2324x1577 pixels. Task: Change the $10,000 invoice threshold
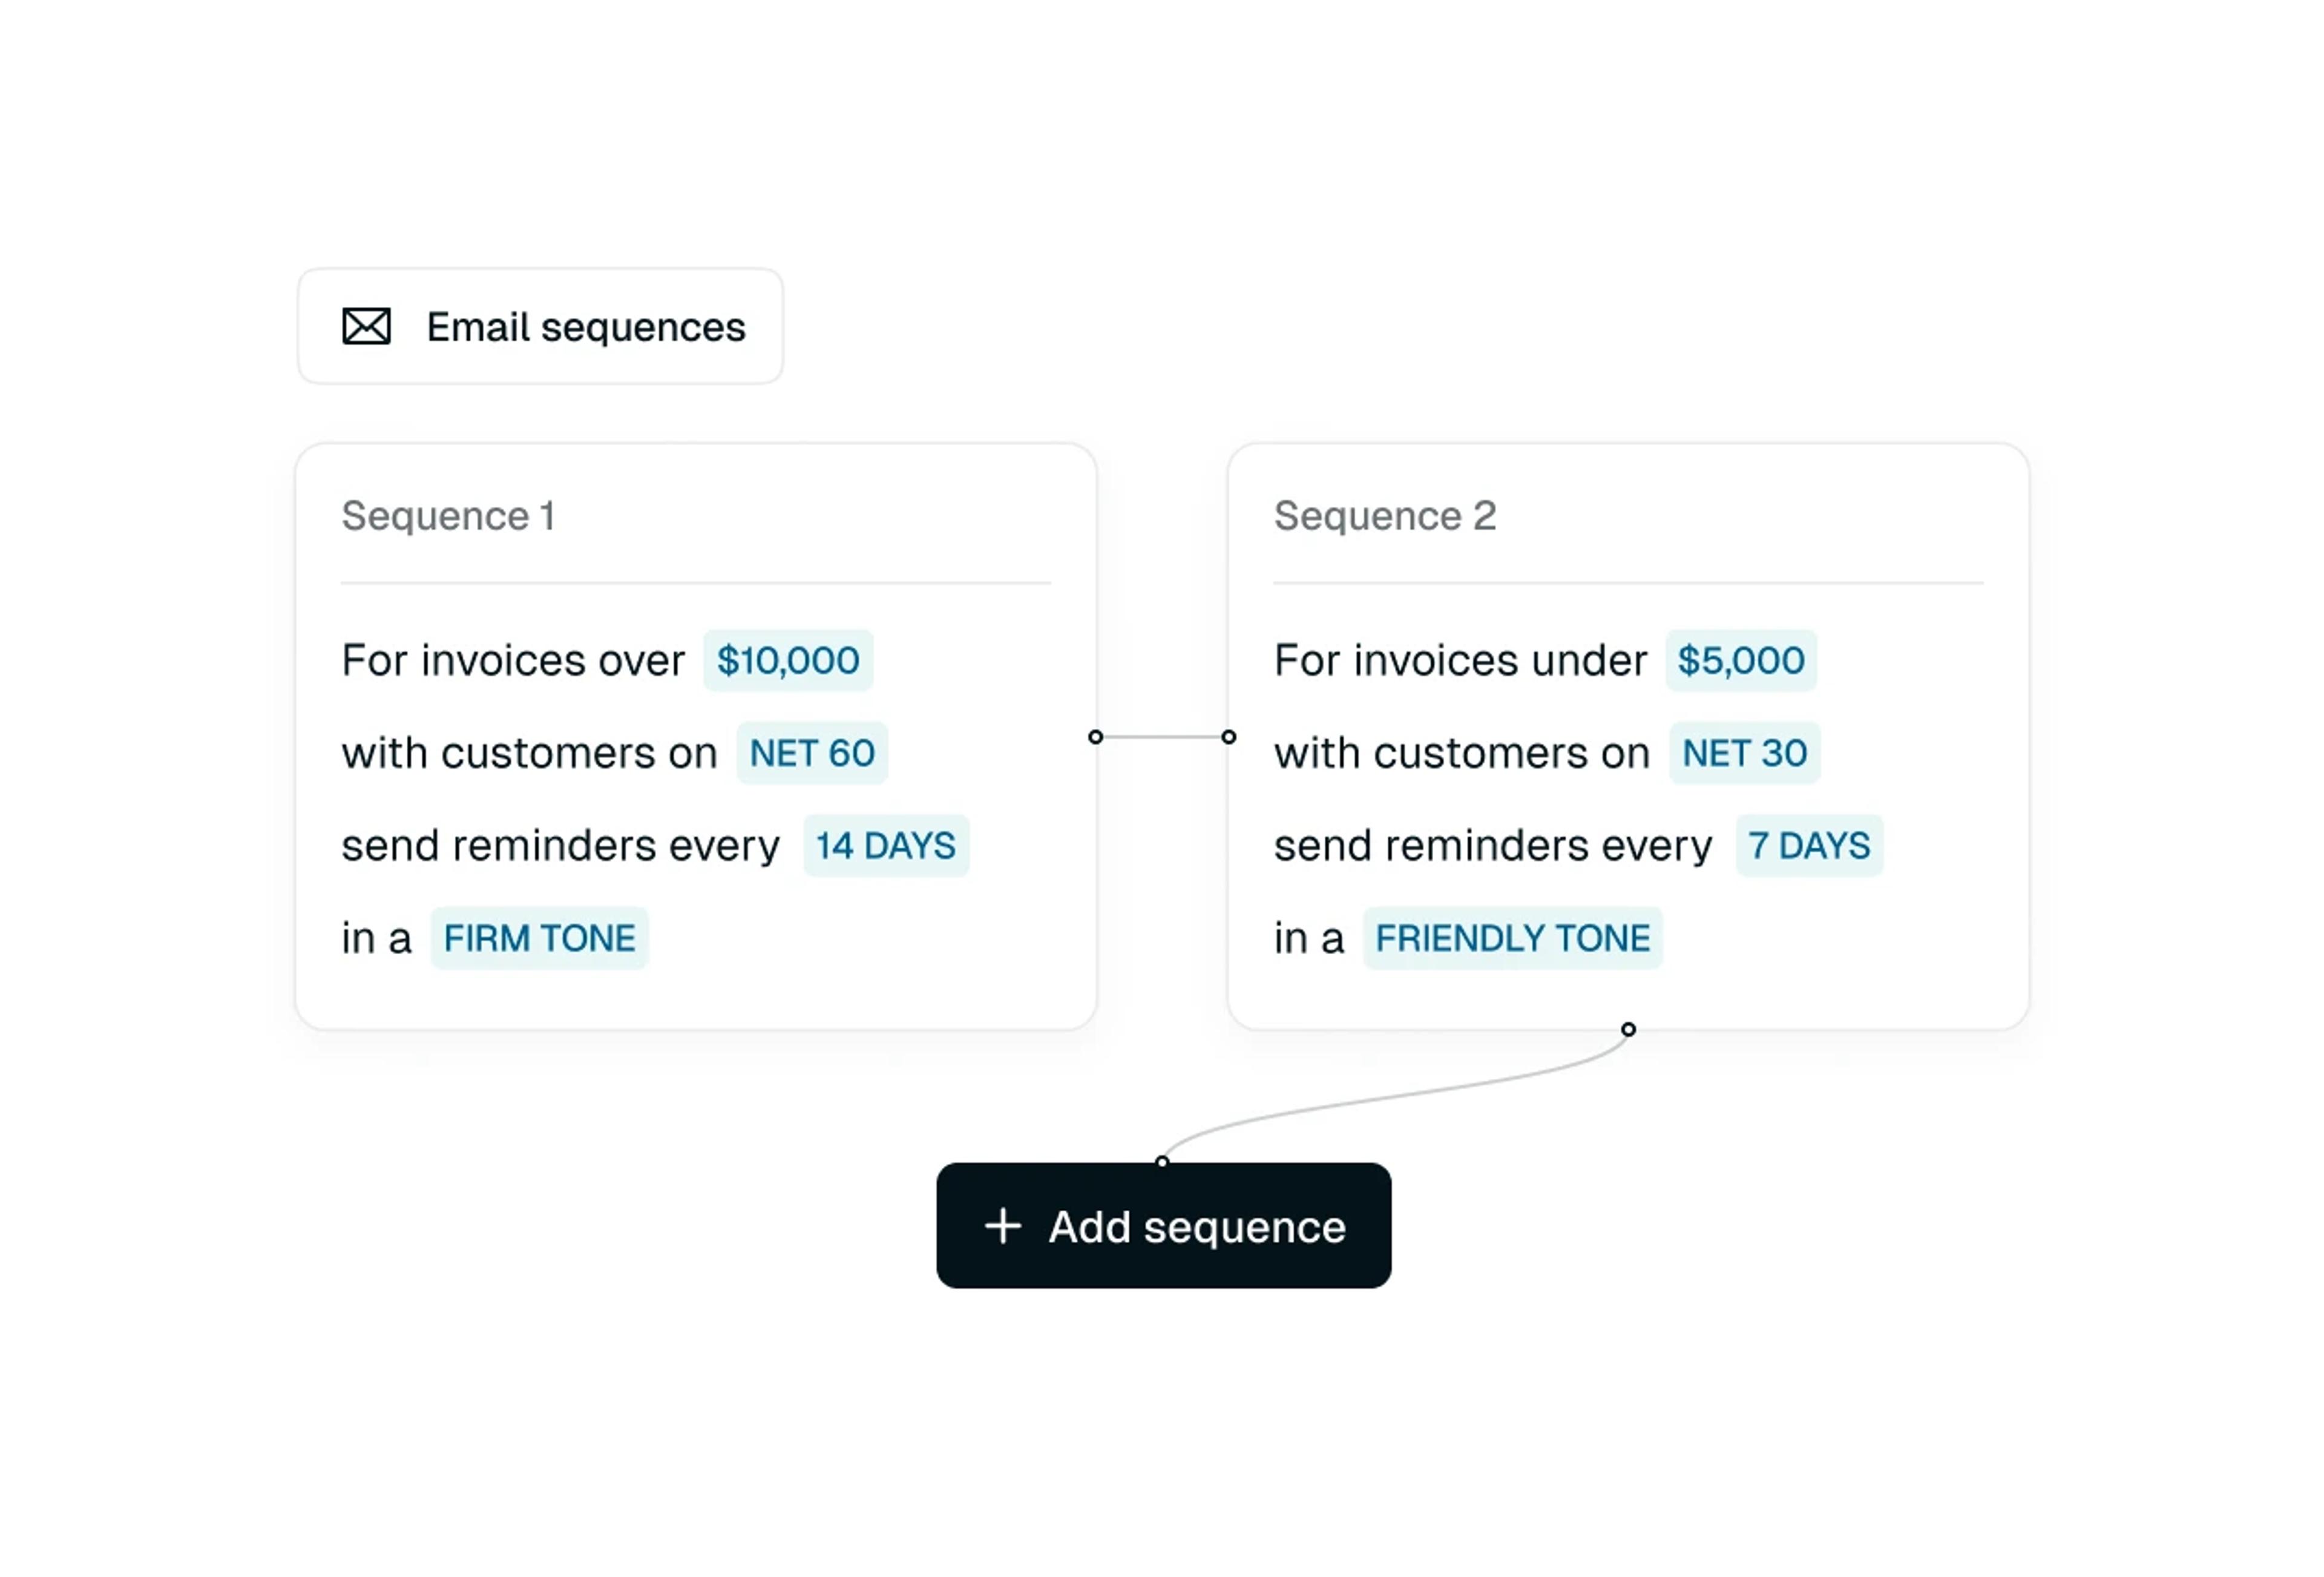tap(788, 660)
